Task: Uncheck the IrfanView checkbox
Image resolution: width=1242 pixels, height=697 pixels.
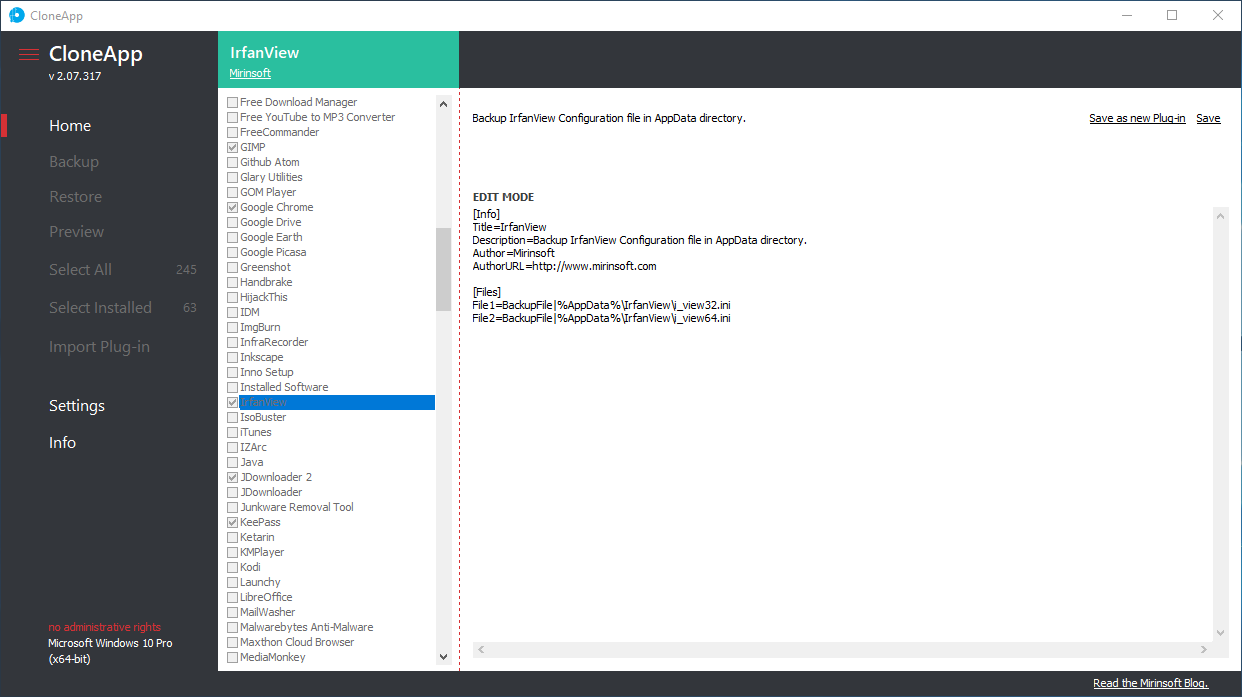Action: pos(232,402)
